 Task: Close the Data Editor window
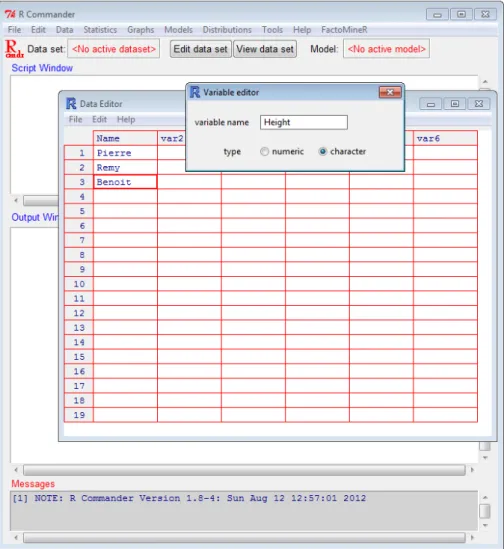click(x=479, y=104)
